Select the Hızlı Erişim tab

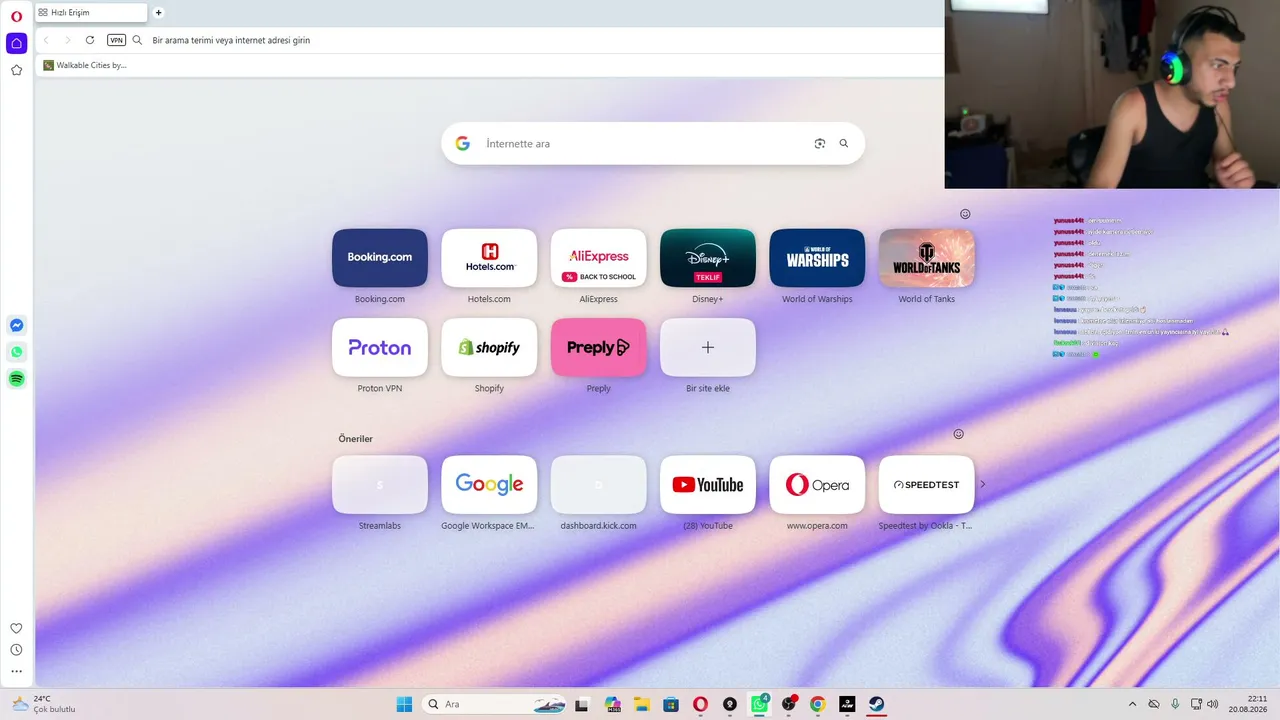coord(91,13)
